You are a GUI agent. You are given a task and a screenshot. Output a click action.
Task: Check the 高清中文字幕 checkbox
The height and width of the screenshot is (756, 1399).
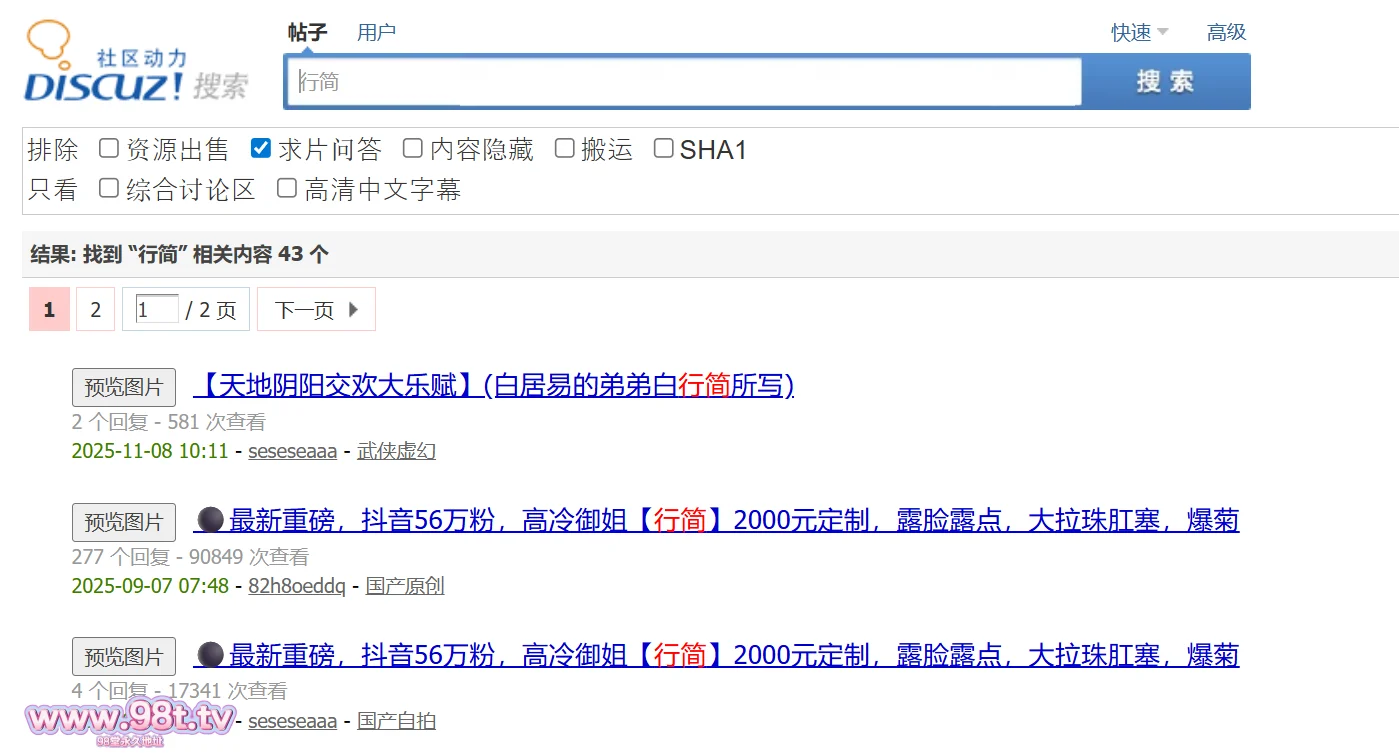[287, 188]
